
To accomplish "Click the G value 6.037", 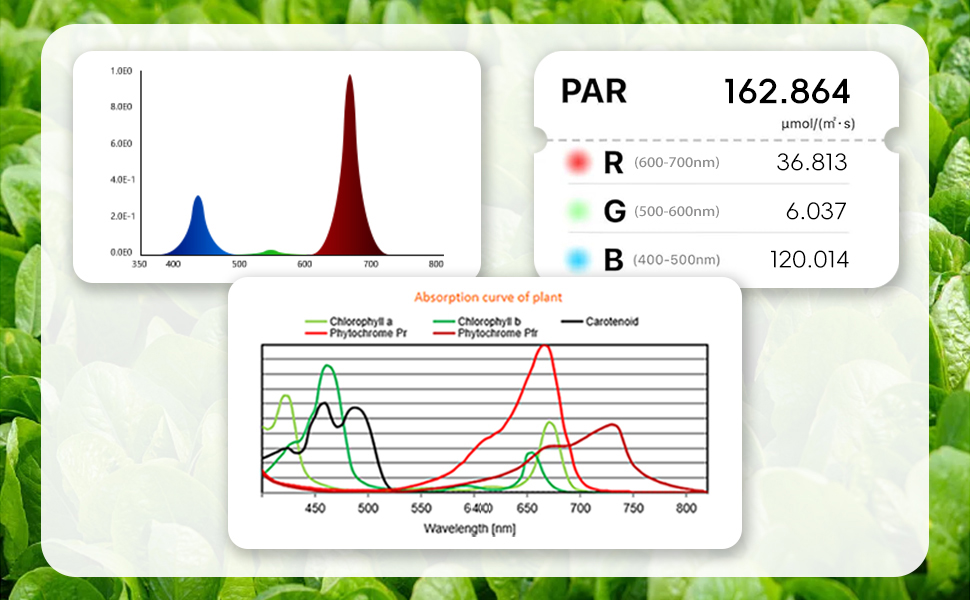I will click(816, 212).
